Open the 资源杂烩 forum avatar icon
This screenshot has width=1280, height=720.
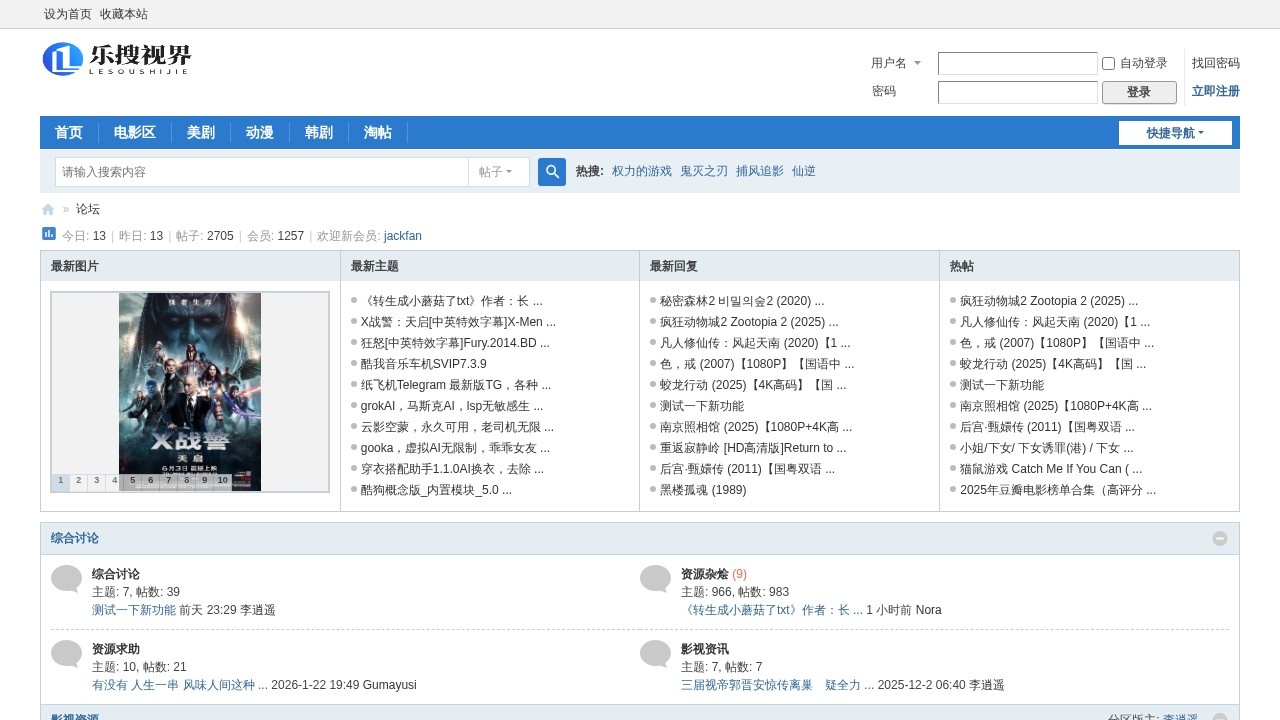[x=655, y=578]
